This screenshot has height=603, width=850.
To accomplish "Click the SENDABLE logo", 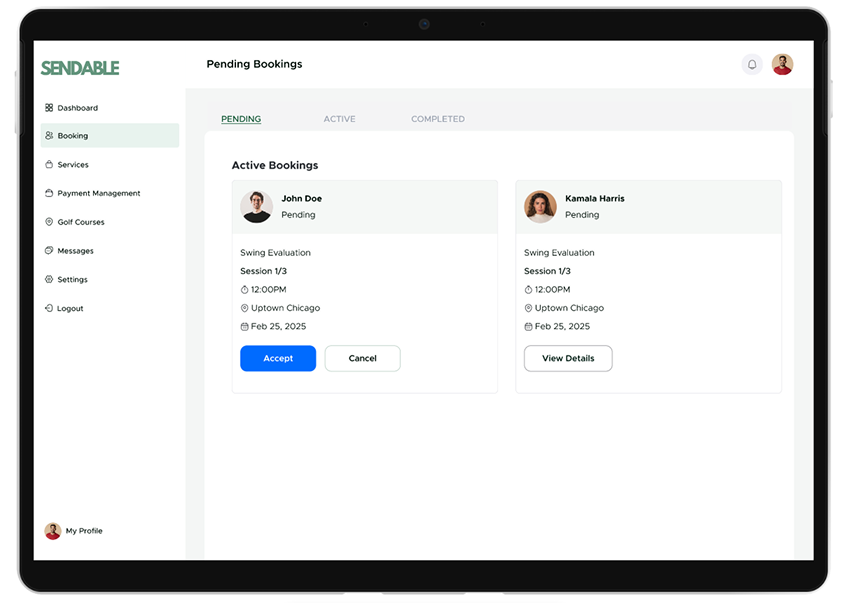I will [80, 68].
